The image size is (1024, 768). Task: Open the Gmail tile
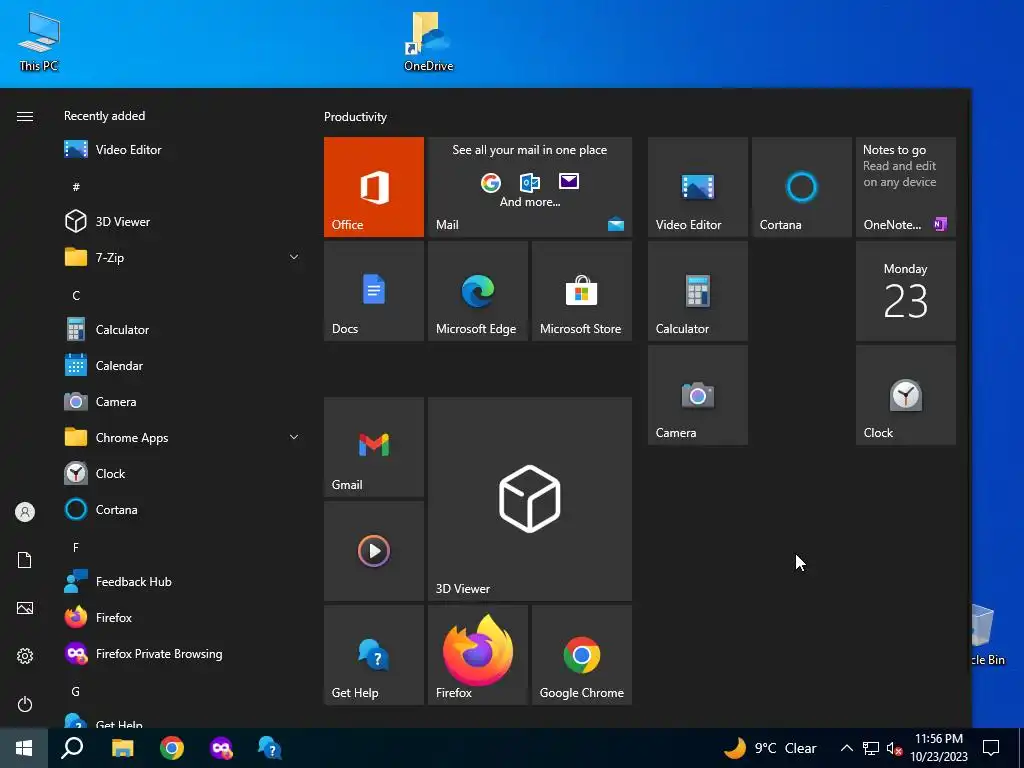tap(374, 447)
